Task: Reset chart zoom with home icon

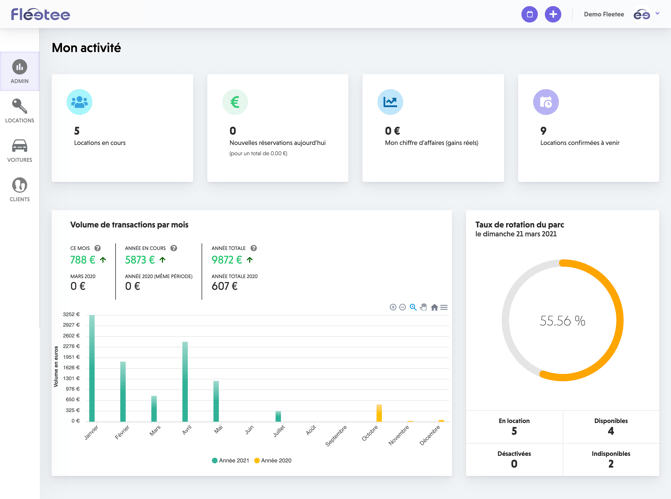Action: click(434, 307)
